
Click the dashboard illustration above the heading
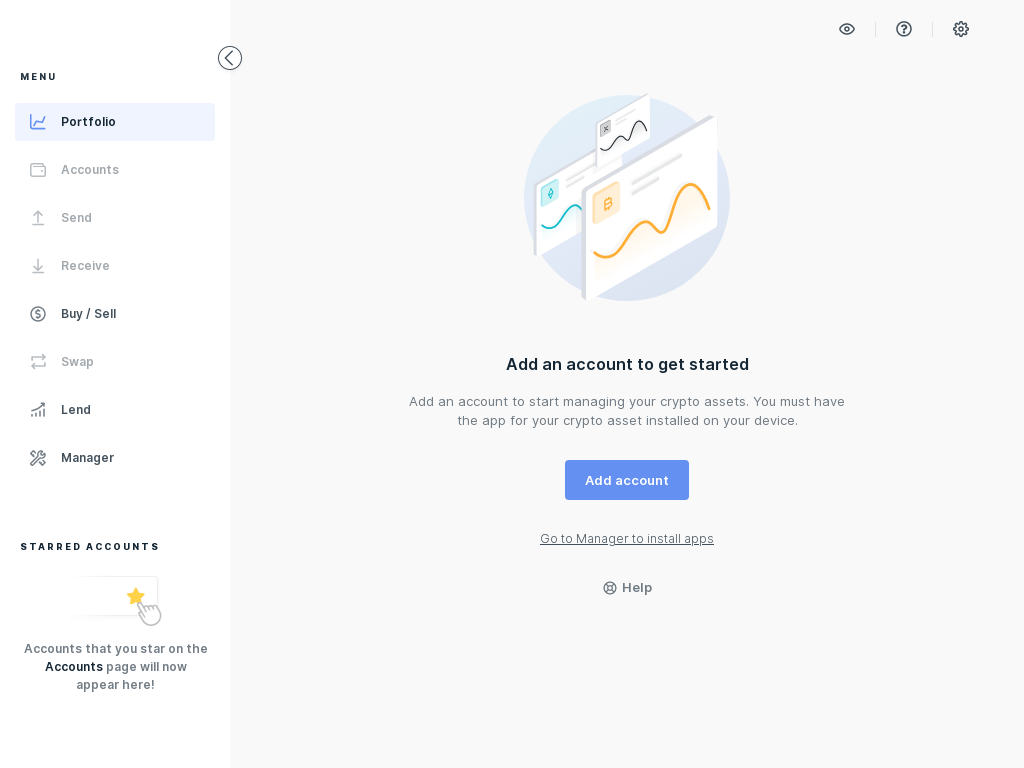627,198
